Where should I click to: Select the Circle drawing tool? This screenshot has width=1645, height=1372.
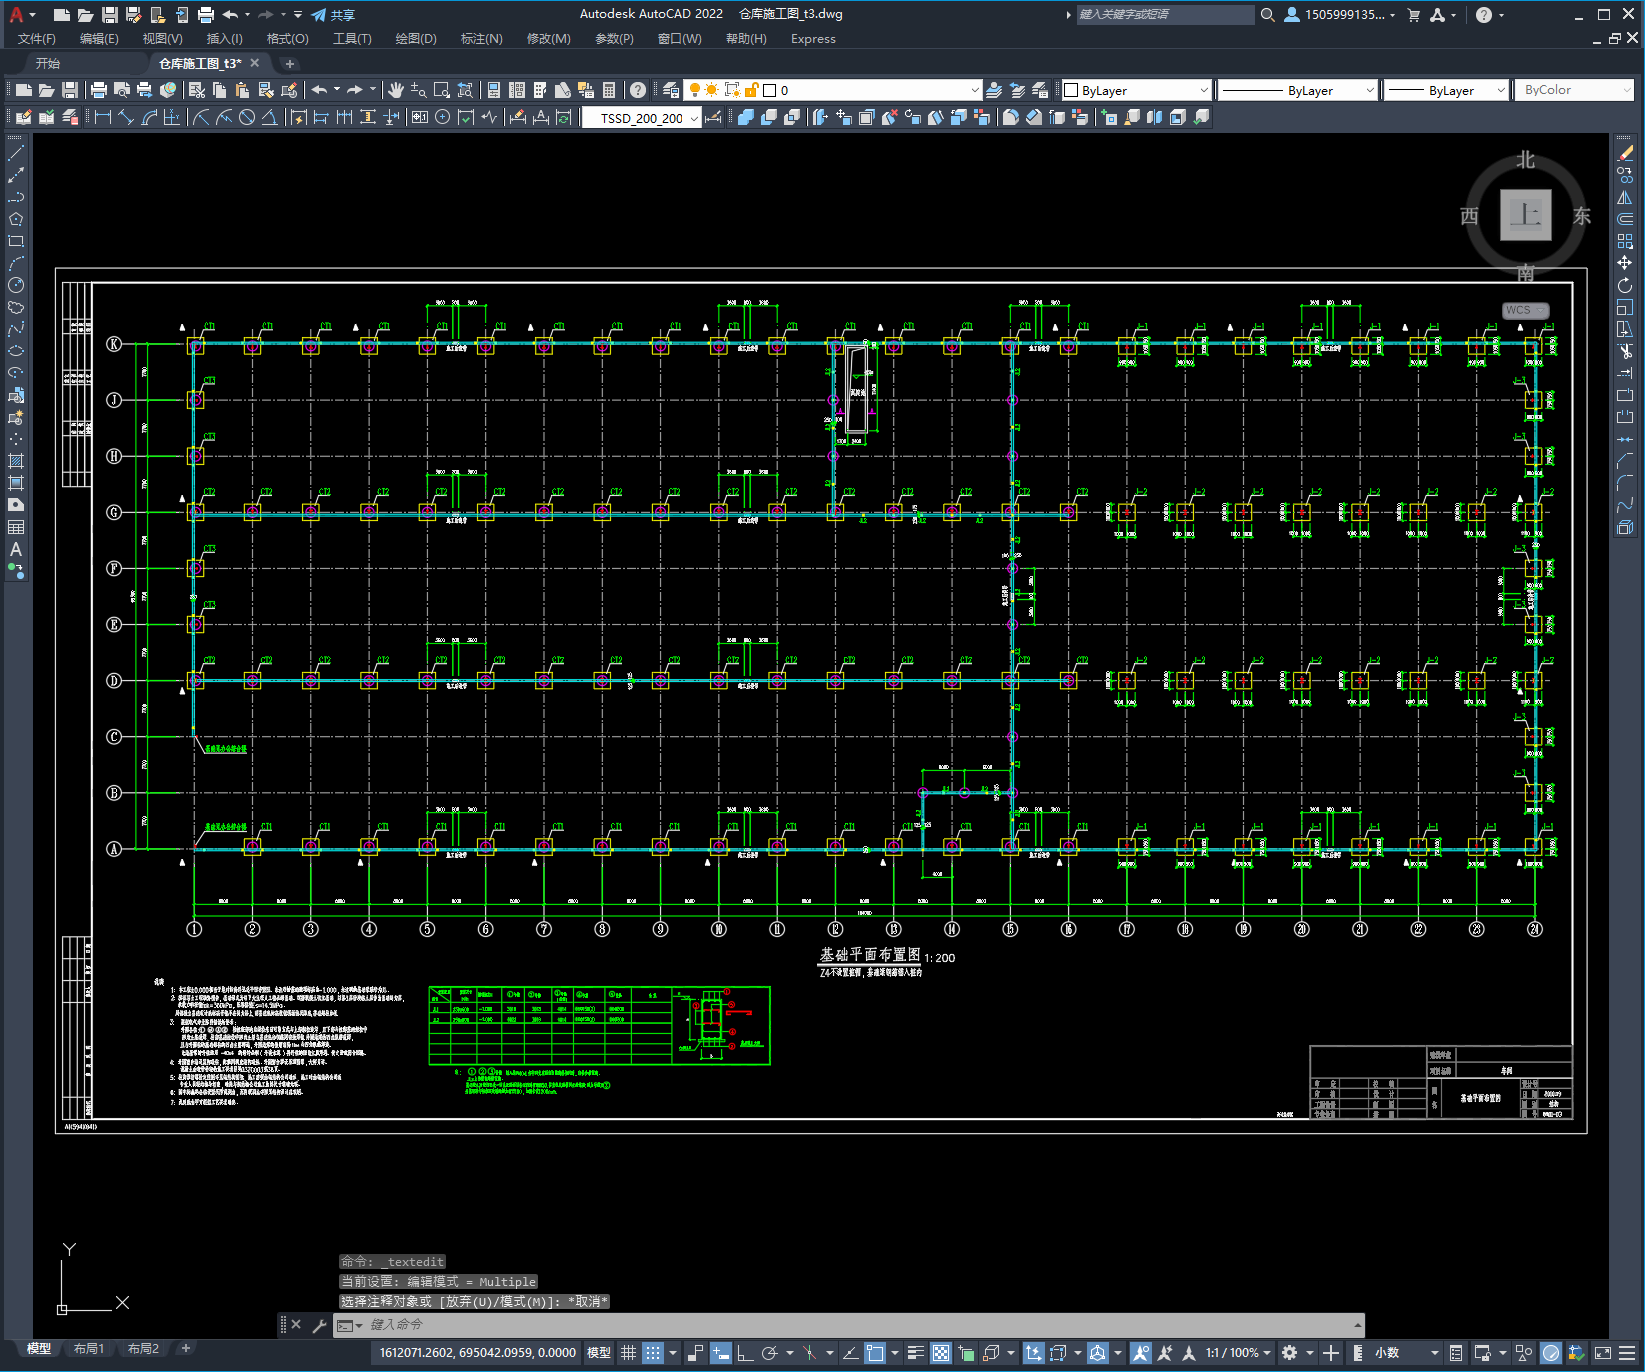pyautogui.click(x=16, y=286)
